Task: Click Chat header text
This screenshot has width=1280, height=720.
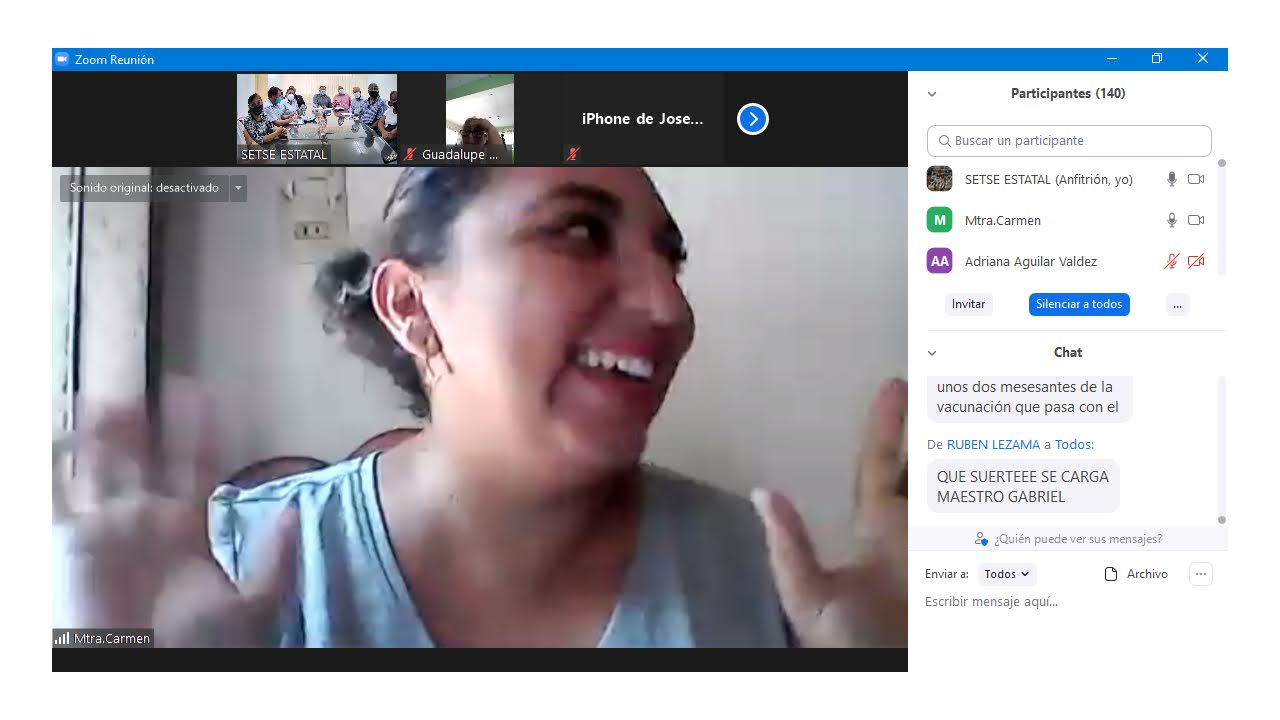Action: (x=1068, y=353)
